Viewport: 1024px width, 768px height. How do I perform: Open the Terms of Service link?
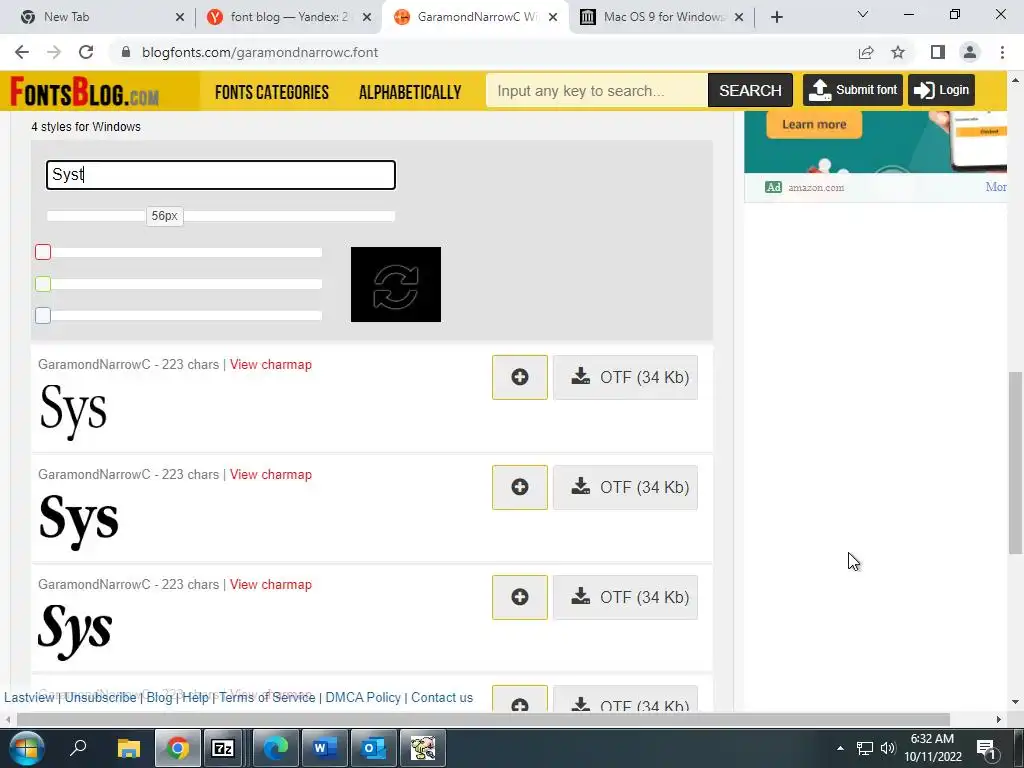coord(267,697)
